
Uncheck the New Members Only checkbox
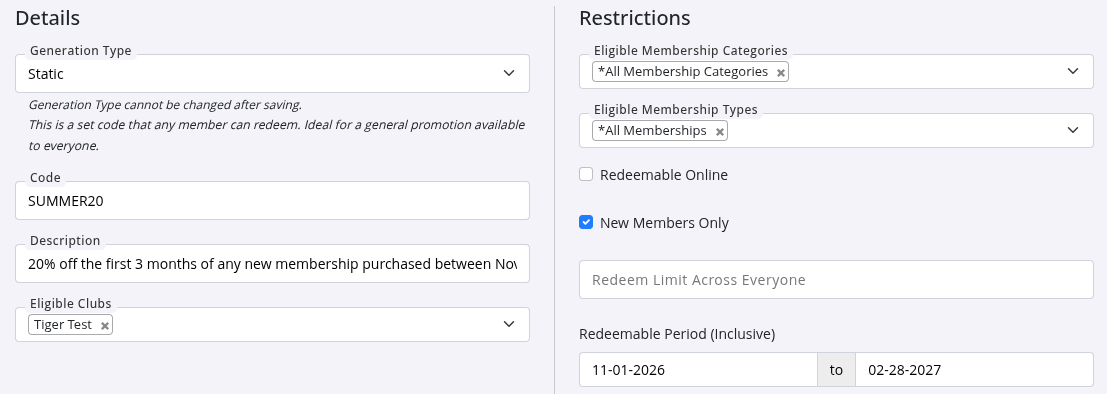[586, 222]
